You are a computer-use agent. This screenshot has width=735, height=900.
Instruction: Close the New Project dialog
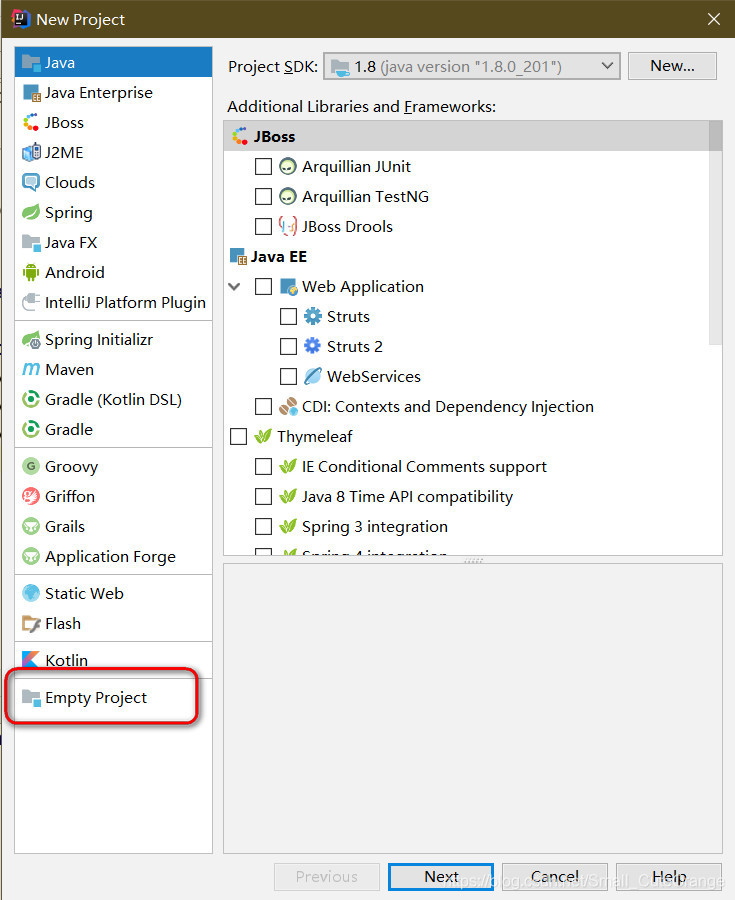[x=714, y=19]
